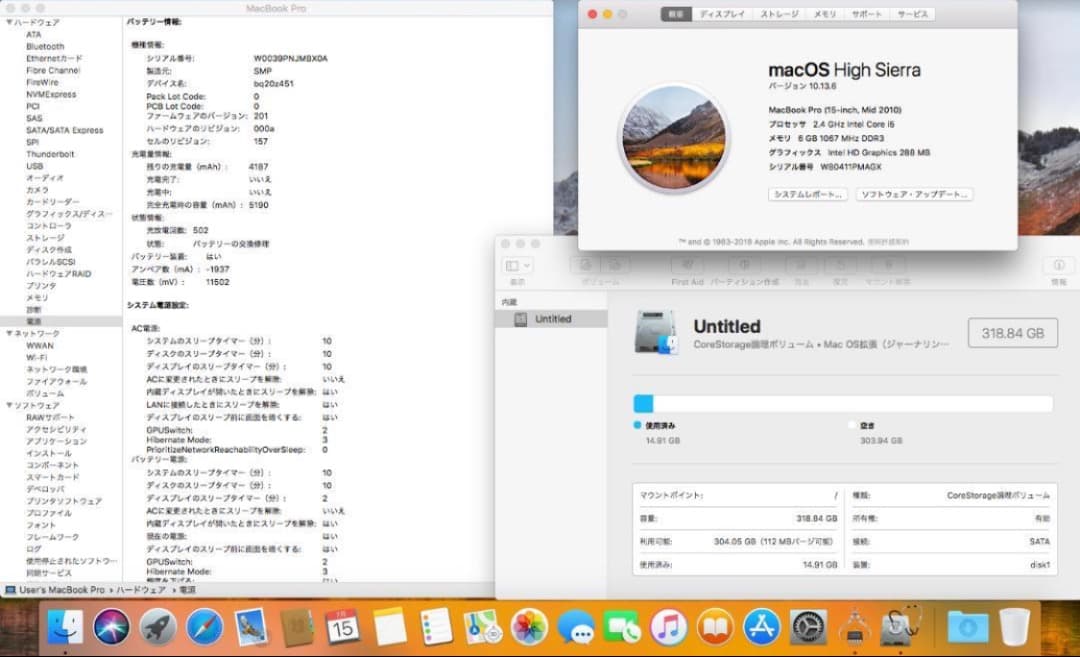Open Finder from the dock
1080x657 pixels.
point(64,627)
